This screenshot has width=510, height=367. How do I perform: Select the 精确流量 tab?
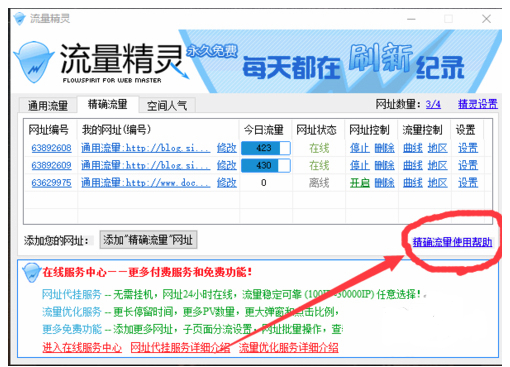coord(108,104)
